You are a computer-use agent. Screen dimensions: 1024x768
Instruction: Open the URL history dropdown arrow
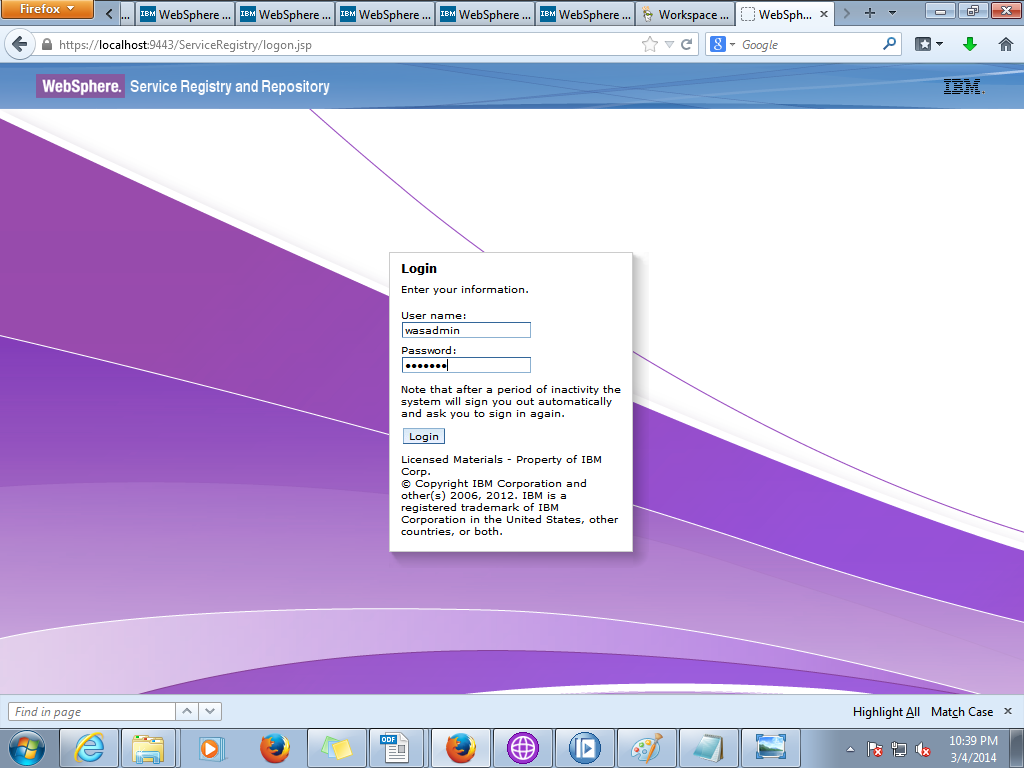pyautogui.click(x=669, y=44)
